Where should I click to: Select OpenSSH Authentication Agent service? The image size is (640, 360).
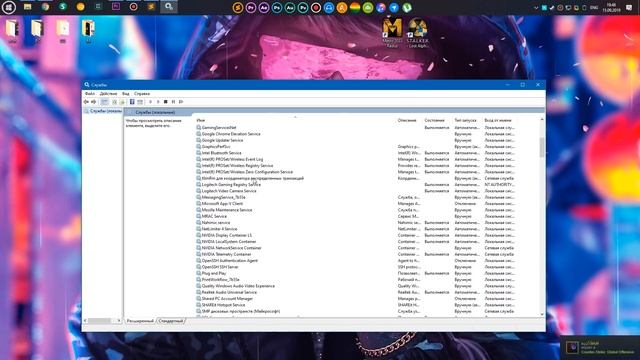(355, 260)
